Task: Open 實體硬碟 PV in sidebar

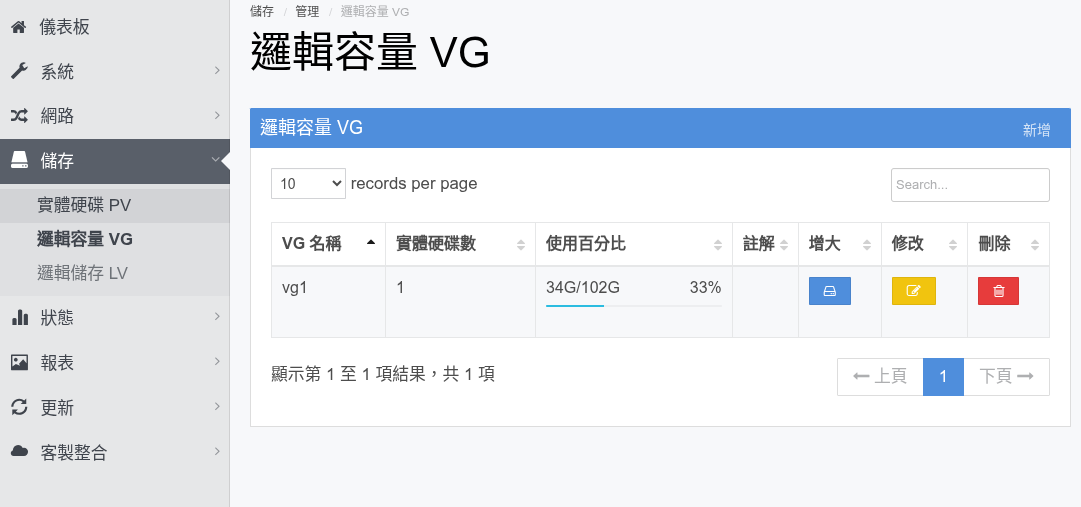Action: click(x=84, y=205)
